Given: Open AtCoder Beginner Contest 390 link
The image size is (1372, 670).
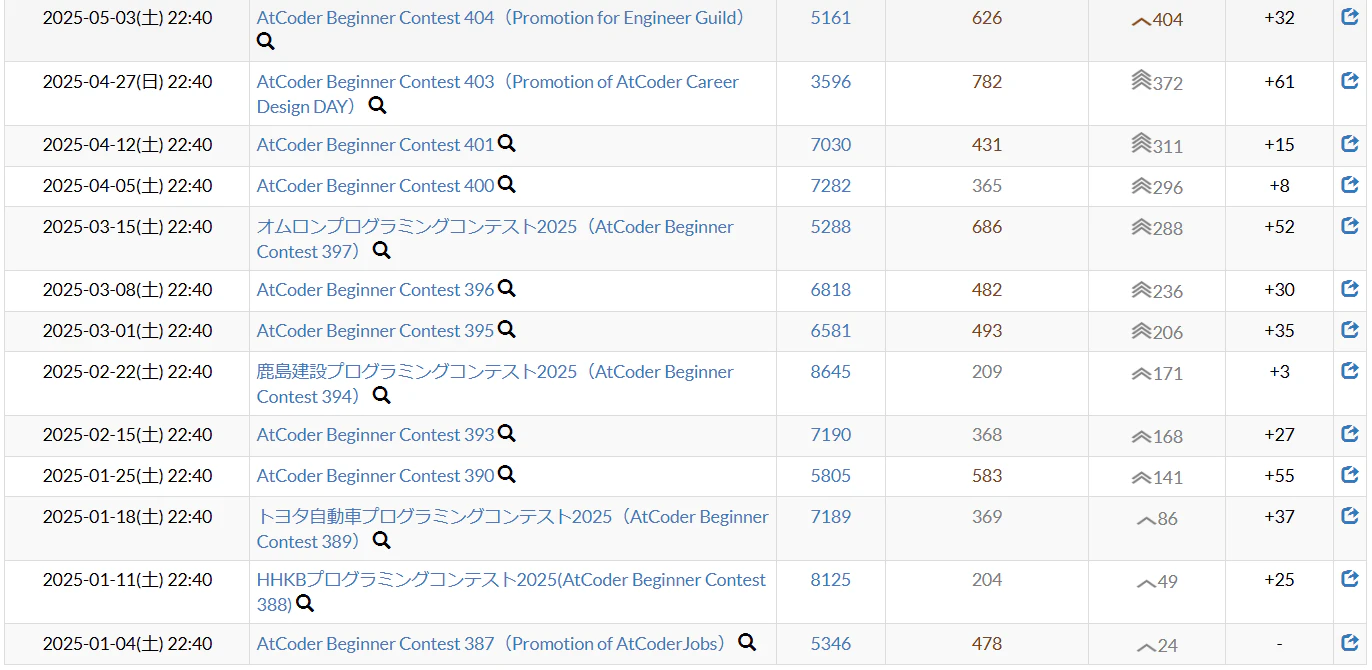Looking at the screenshot, I should point(376,476).
